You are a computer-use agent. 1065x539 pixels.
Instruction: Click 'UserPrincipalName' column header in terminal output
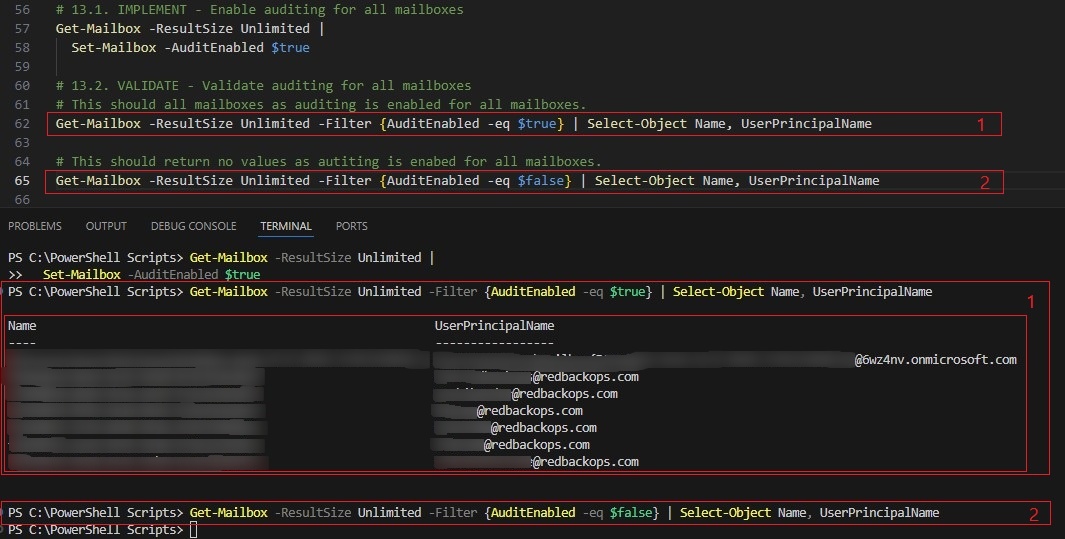point(494,326)
